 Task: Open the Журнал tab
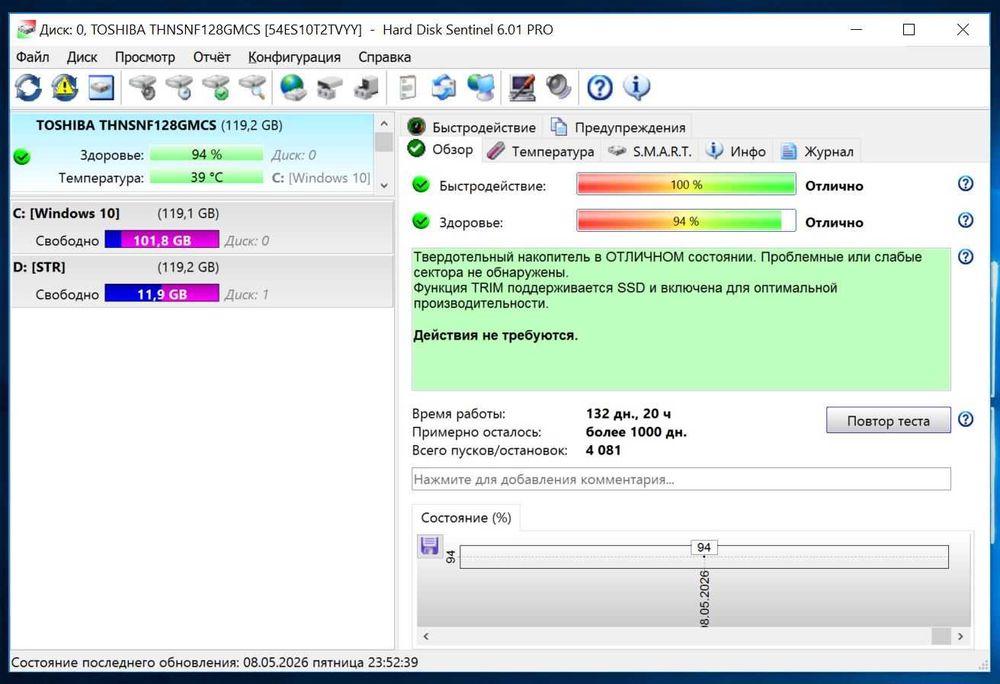[x=817, y=151]
